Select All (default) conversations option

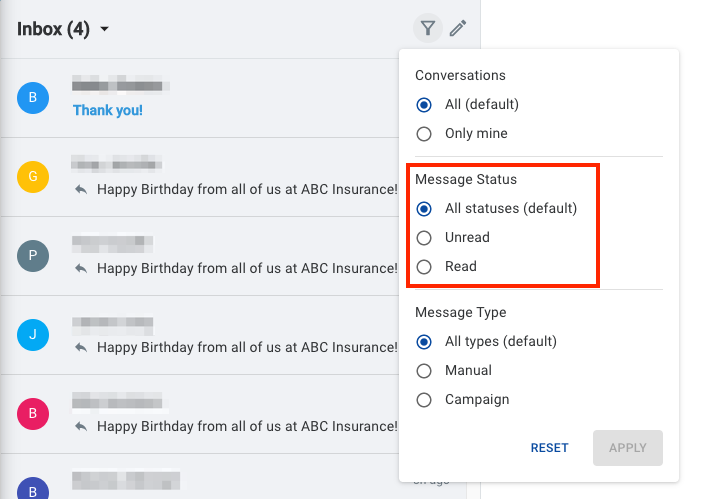pyautogui.click(x=424, y=105)
